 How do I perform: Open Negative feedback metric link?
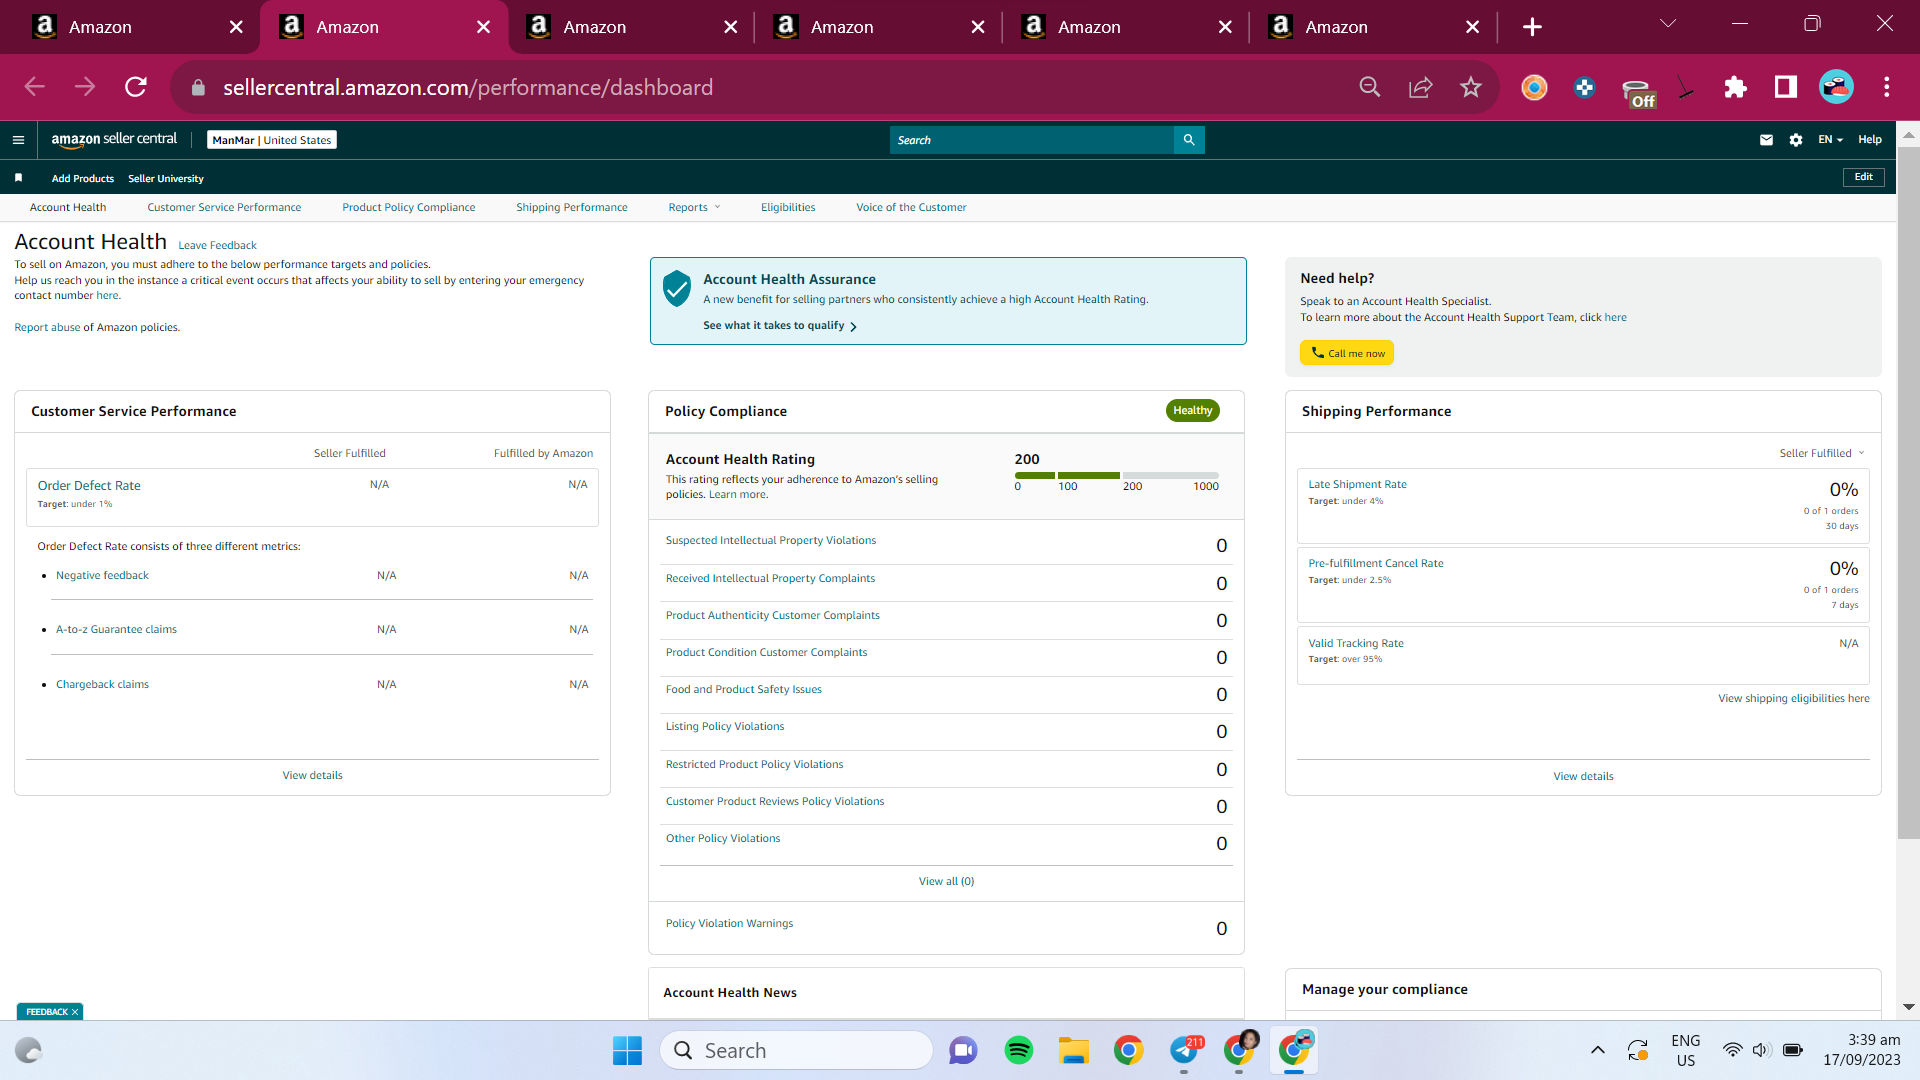(x=102, y=576)
